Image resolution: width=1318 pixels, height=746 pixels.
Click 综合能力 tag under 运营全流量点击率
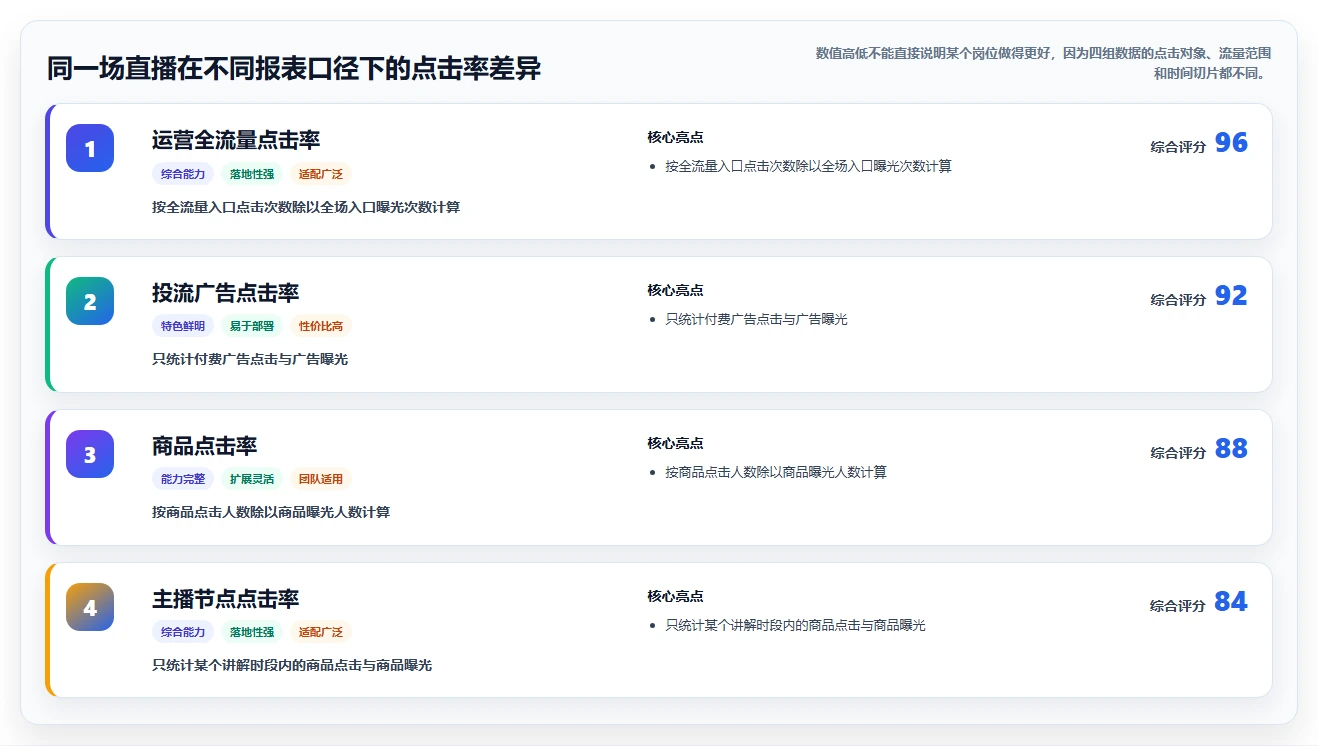pos(183,174)
